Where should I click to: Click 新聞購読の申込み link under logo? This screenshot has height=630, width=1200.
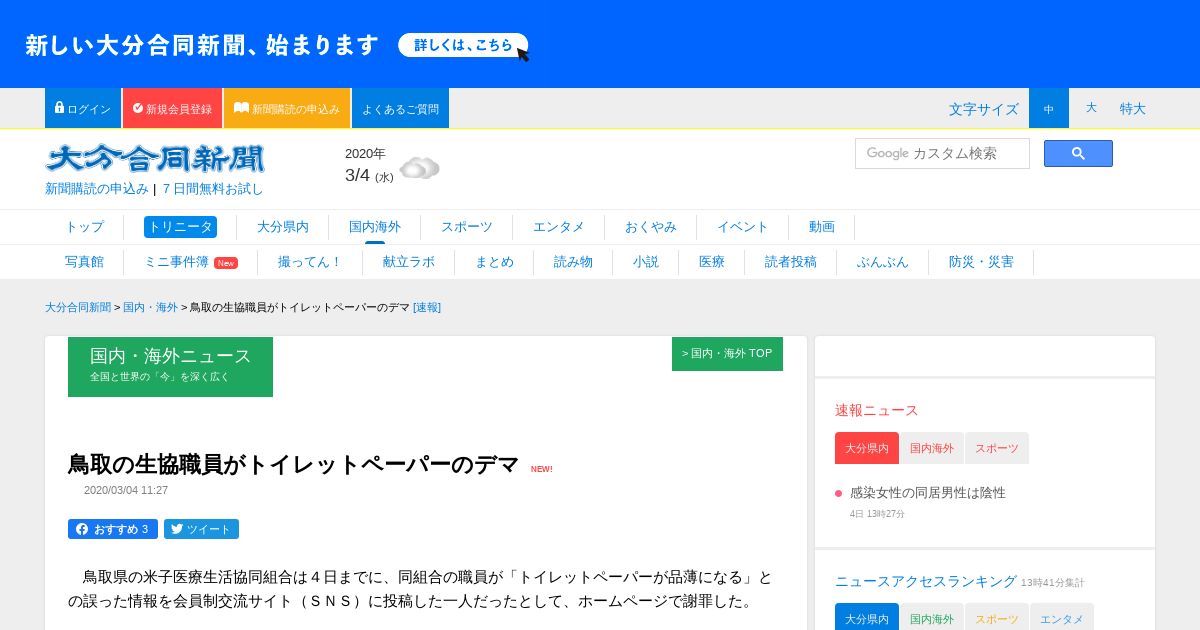pos(97,188)
